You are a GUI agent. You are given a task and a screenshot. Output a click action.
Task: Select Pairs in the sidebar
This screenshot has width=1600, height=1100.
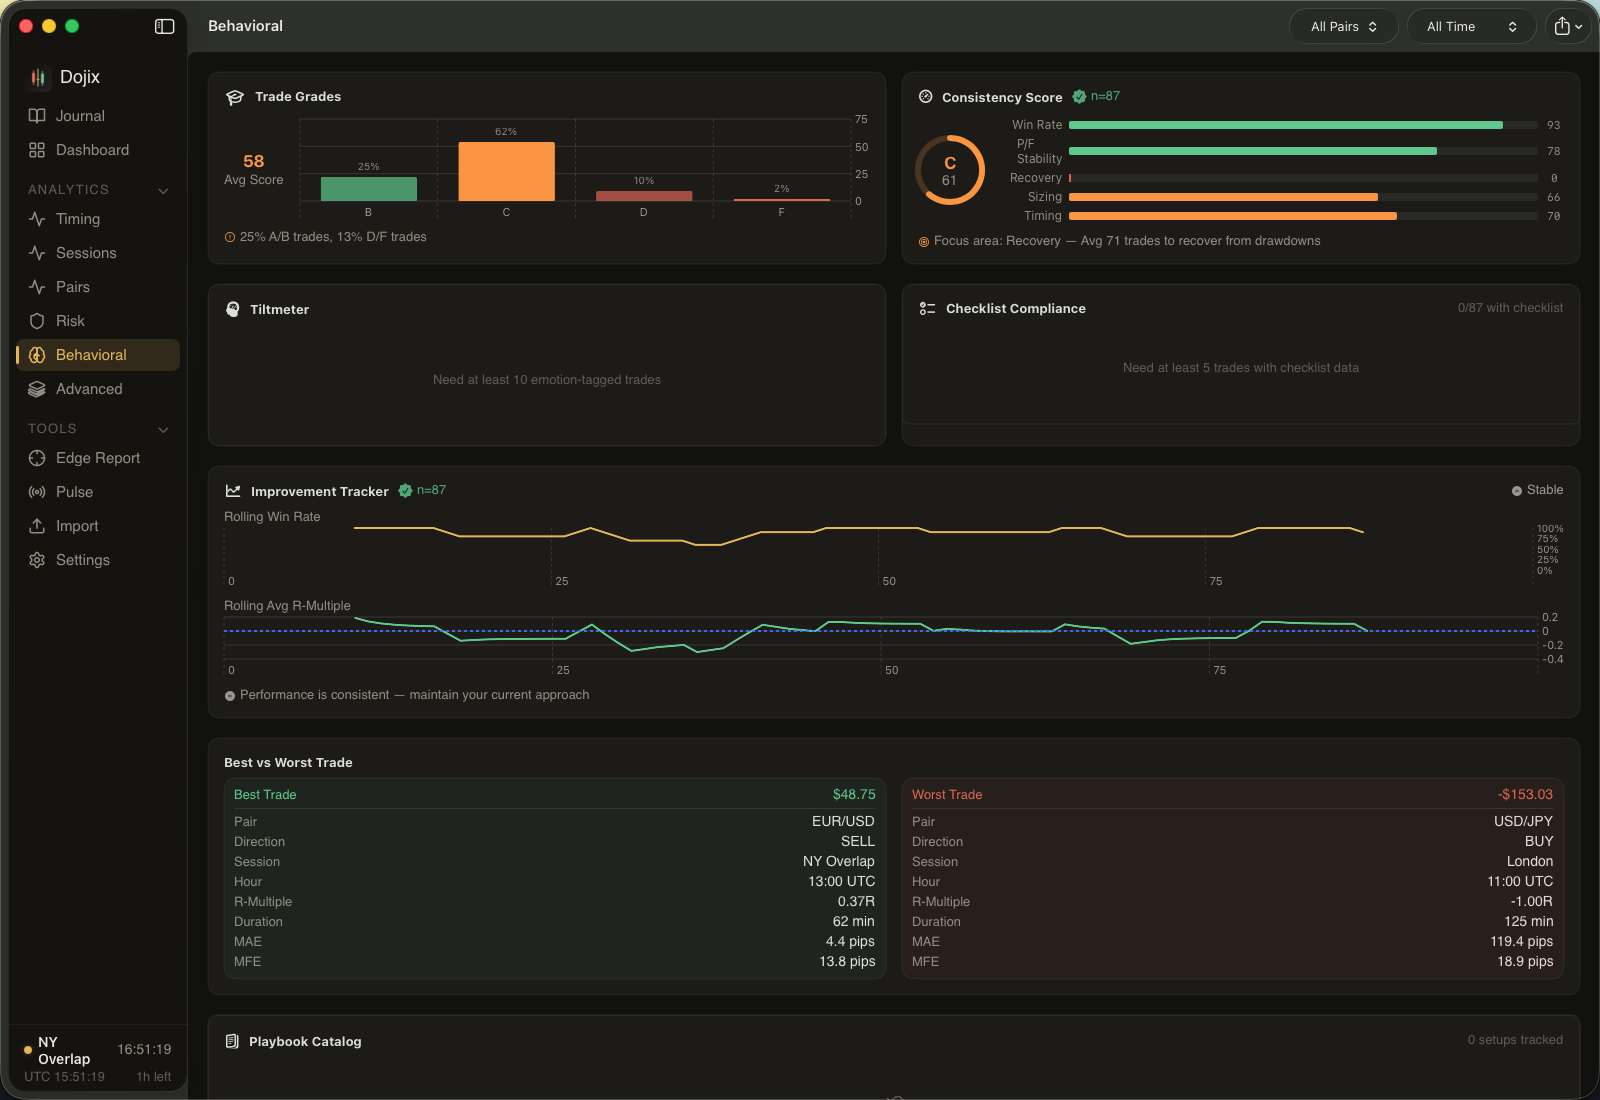click(73, 287)
